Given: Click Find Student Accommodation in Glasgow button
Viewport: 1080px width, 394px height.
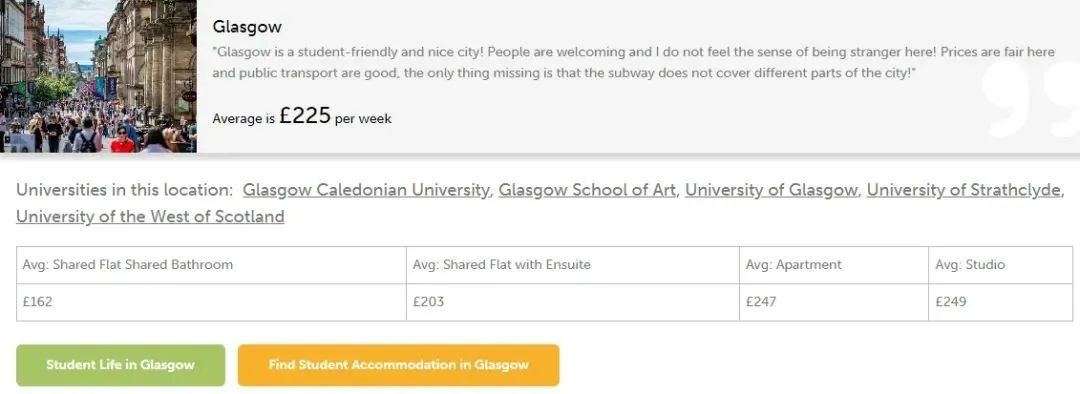Looking at the screenshot, I should coord(399,365).
